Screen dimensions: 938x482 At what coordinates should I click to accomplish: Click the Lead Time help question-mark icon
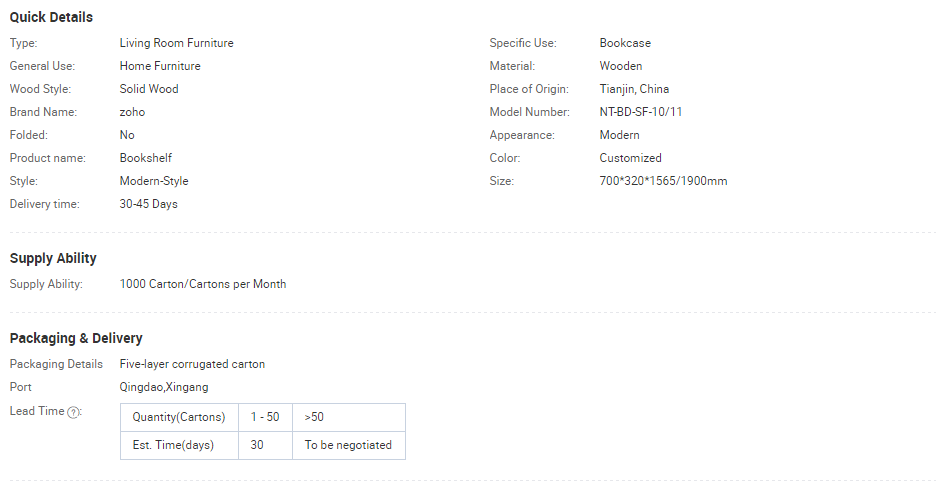(73, 412)
